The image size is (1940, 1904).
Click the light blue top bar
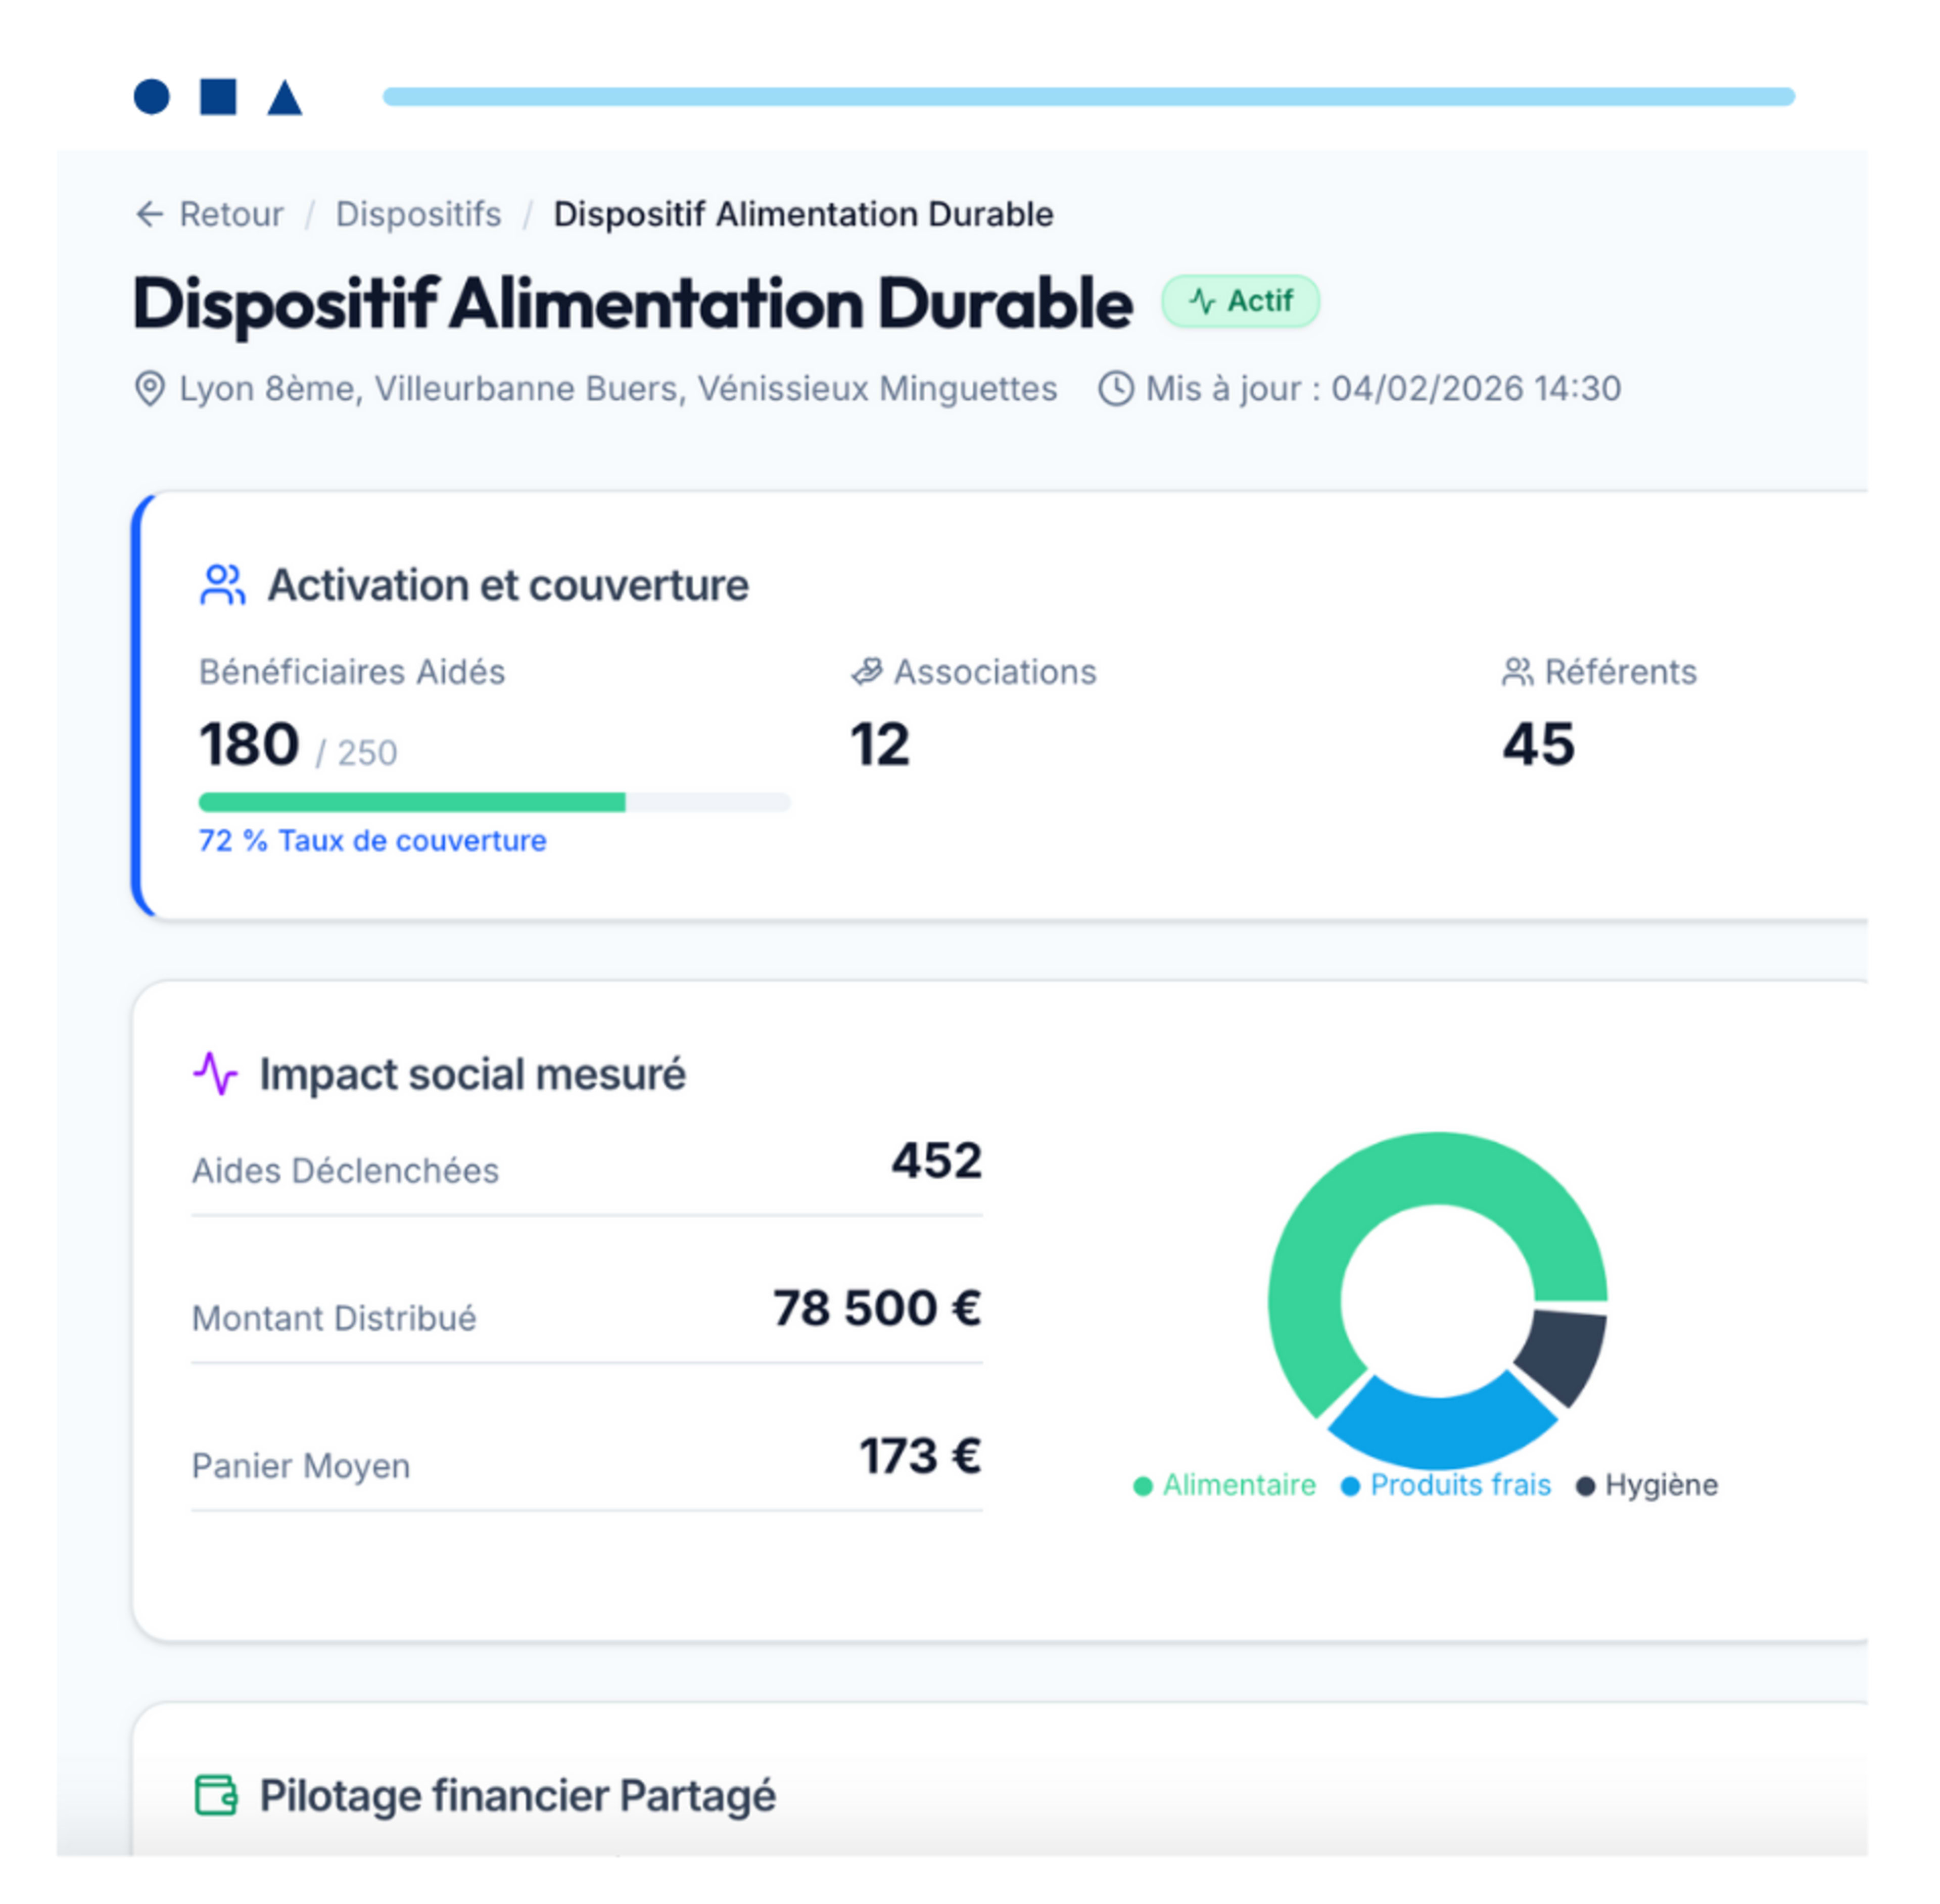coord(1088,97)
